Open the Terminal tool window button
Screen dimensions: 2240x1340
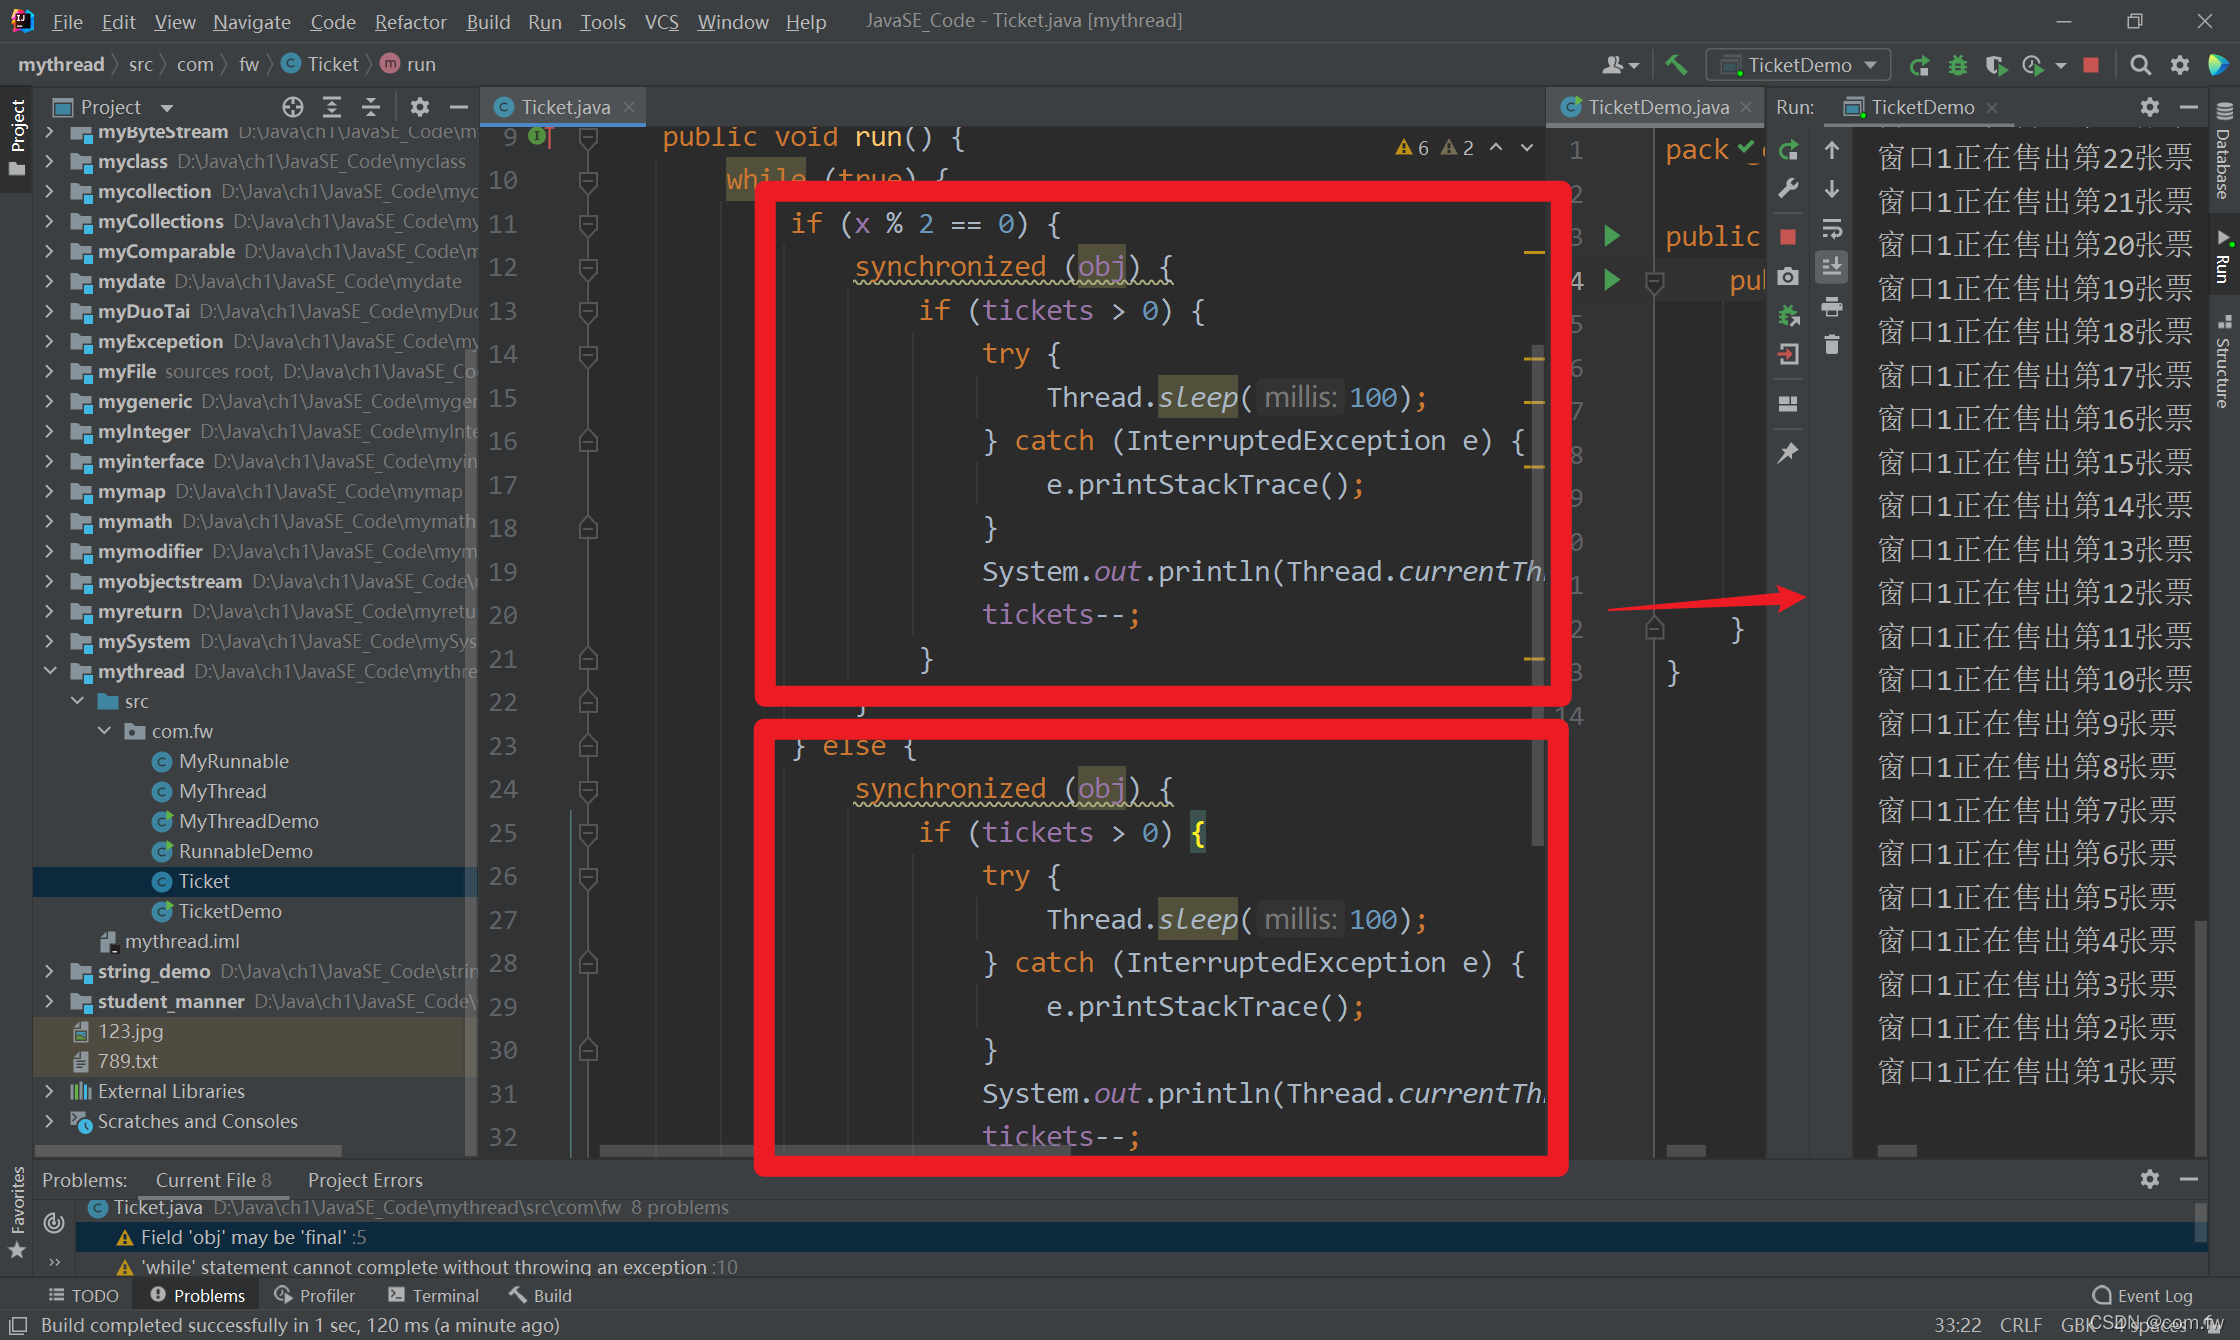coord(433,1295)
